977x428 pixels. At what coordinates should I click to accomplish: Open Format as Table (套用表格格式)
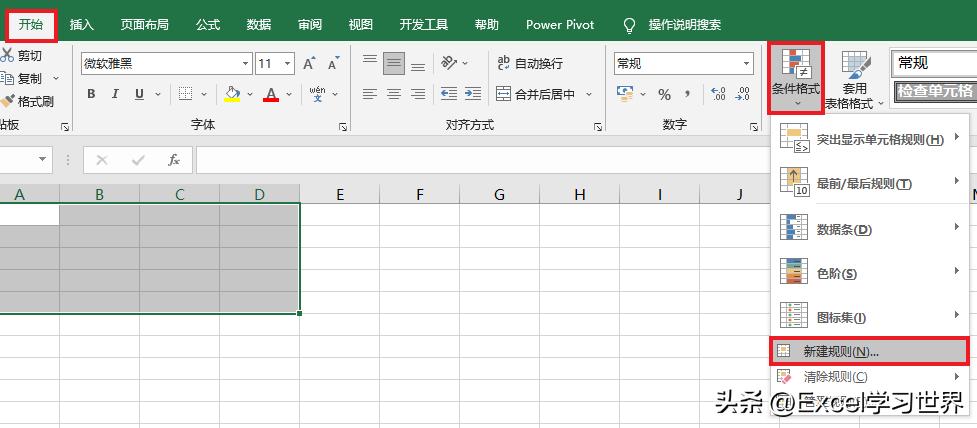click(x=854, y=78)
